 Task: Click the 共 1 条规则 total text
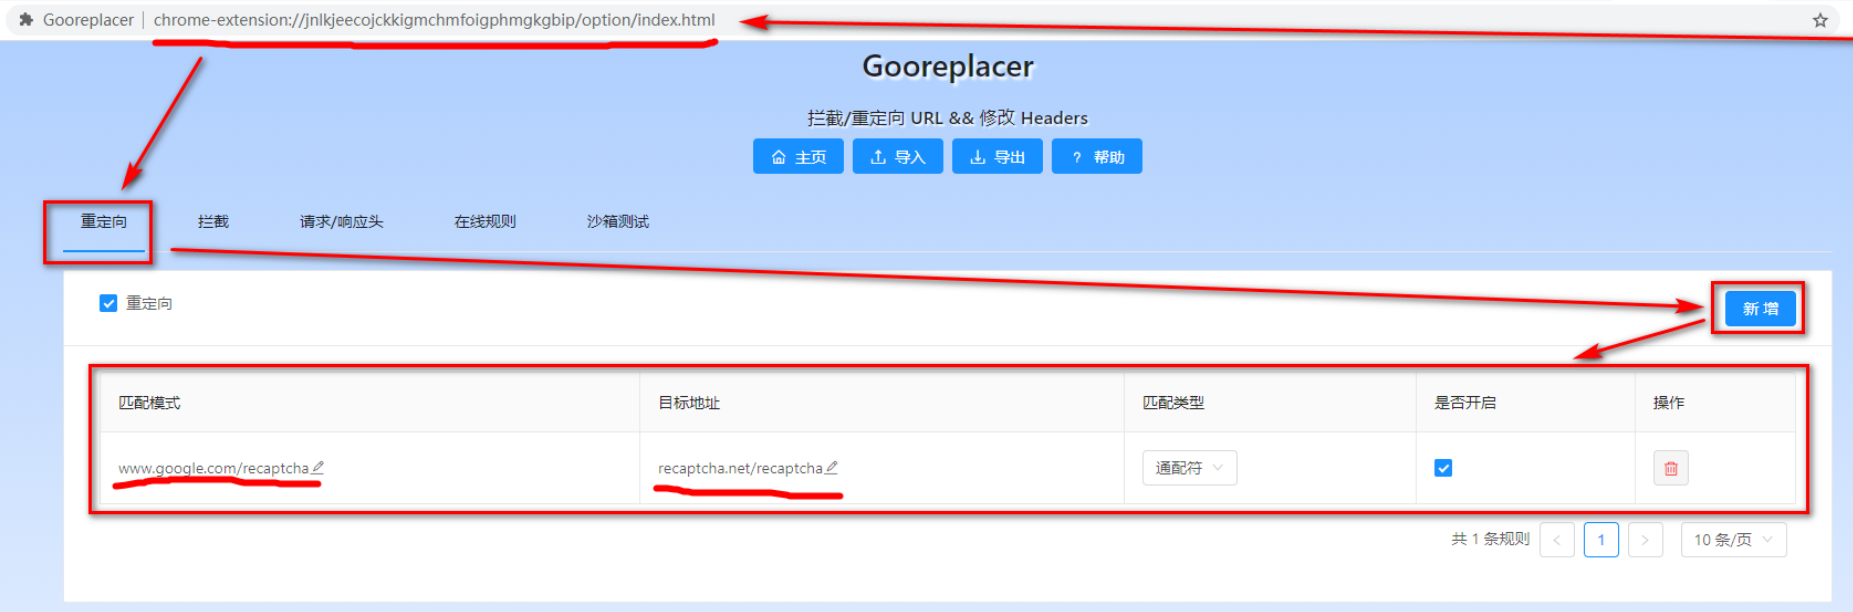tap(1490, 539)
